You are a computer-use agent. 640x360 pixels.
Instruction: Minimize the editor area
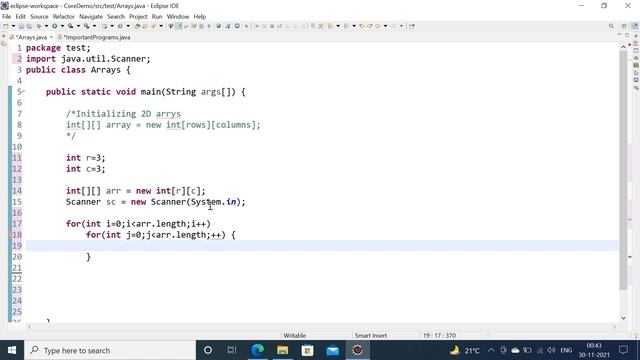pyautogui.click(x=619, y=35)
